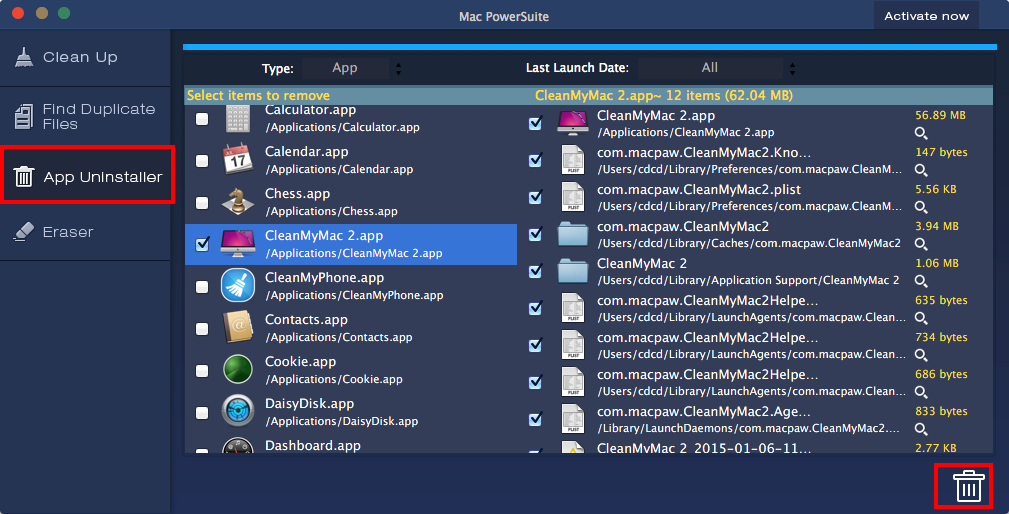The width and height of the screenshot is (1009, 514).
Task: Click the Find Duplicate Files documents icon
Action: pyautogui.click(x=24, y=116)
